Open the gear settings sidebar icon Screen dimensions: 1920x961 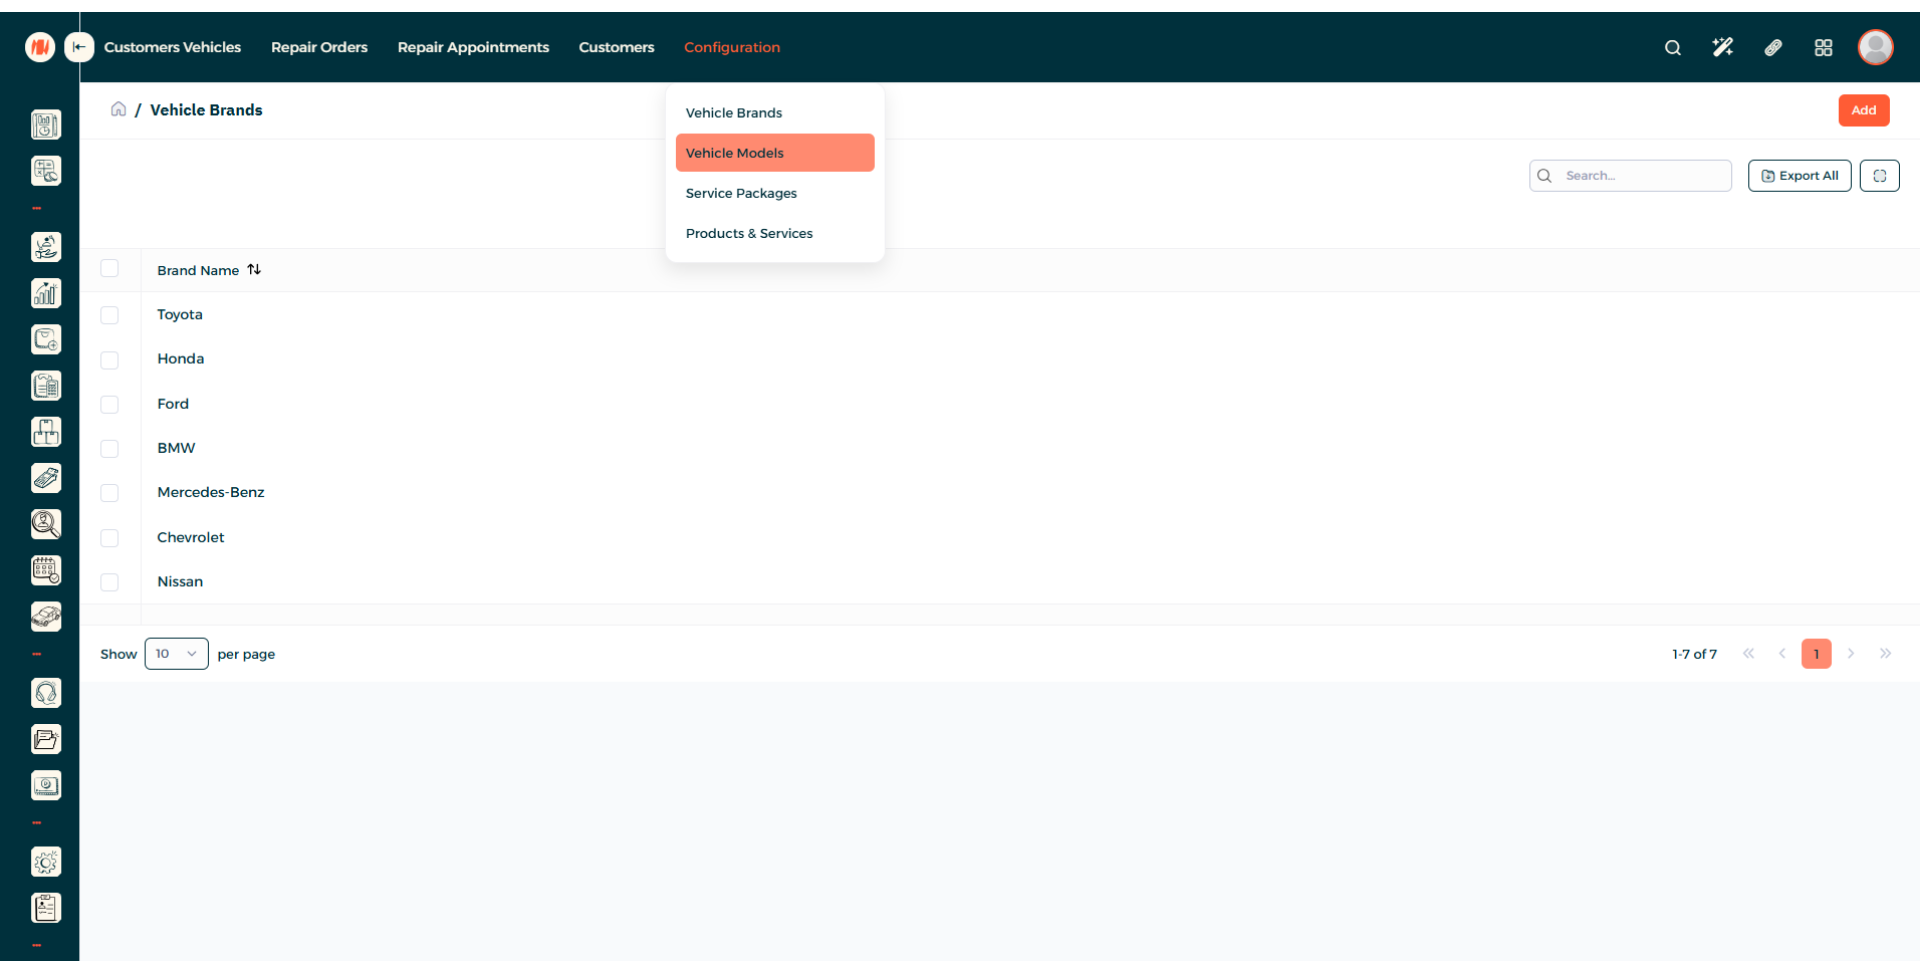click(46, 862)
